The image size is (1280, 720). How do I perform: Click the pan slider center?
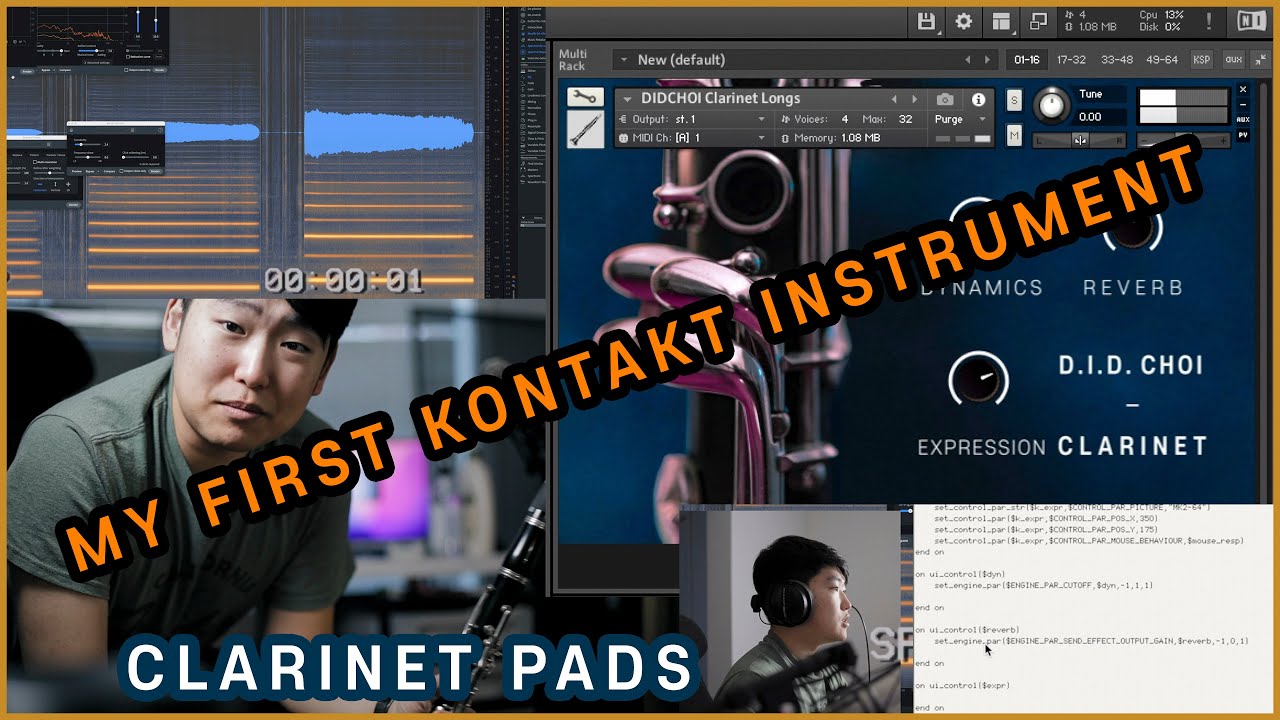1080,140
